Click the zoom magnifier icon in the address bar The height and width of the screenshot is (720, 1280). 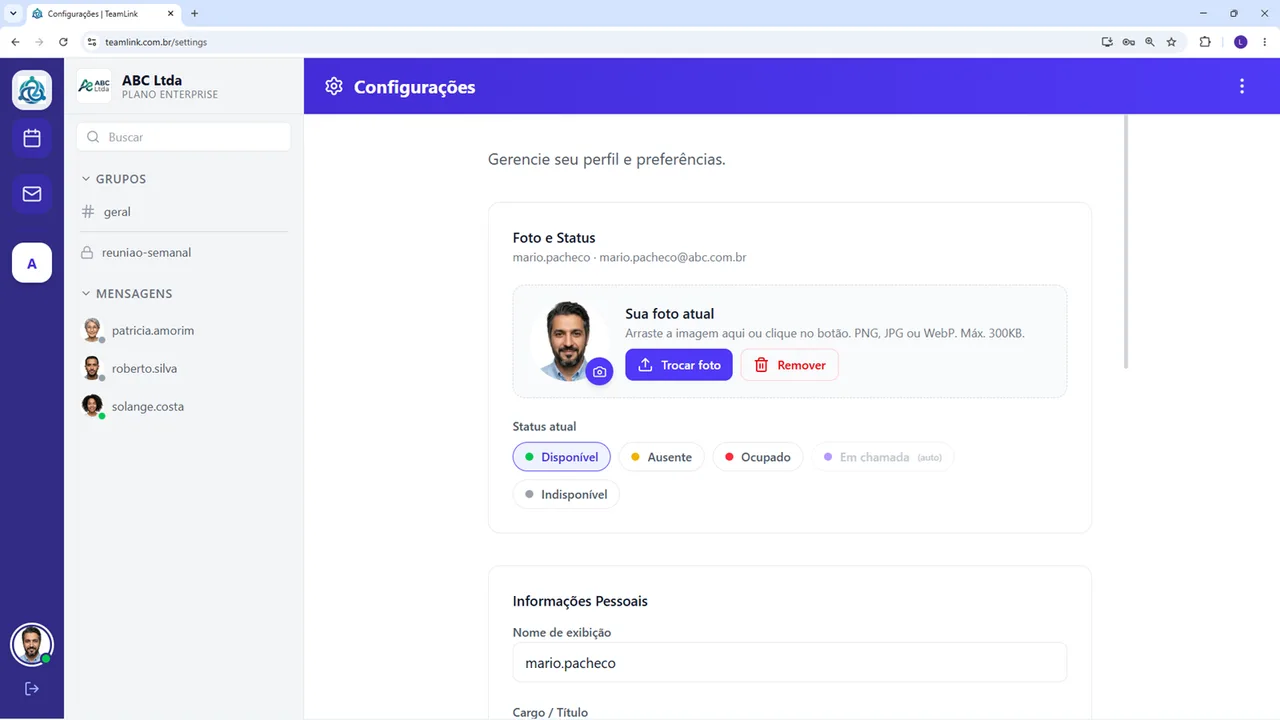click(1150, 42)
